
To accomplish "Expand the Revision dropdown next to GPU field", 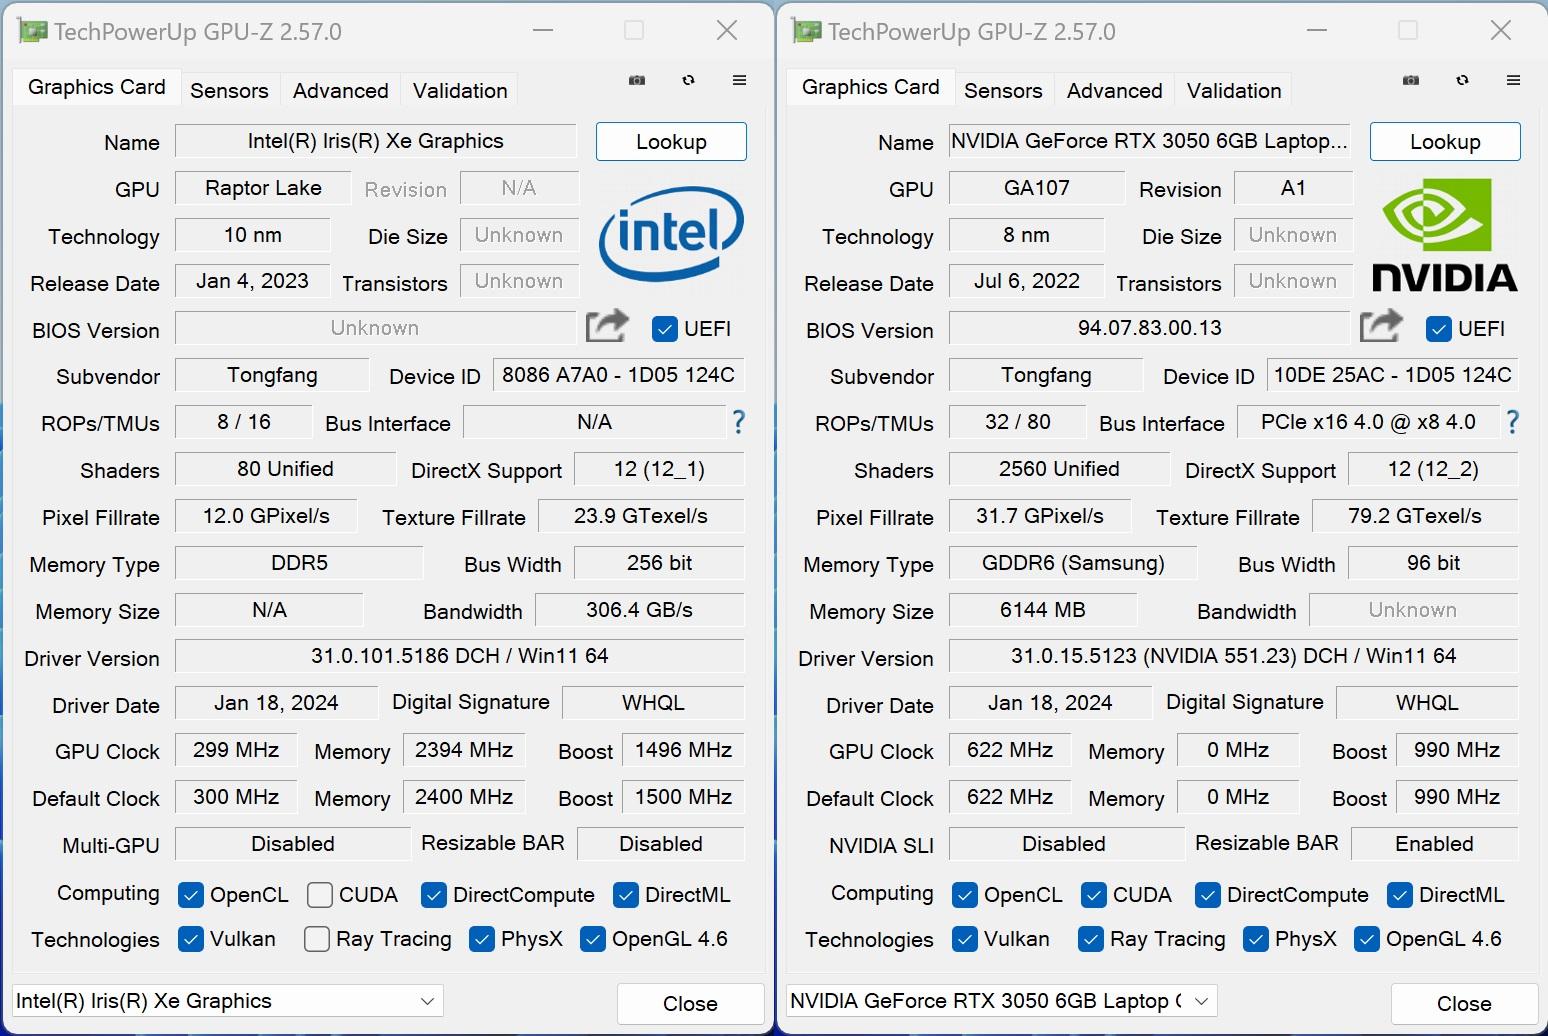I will tap(519, 188).
